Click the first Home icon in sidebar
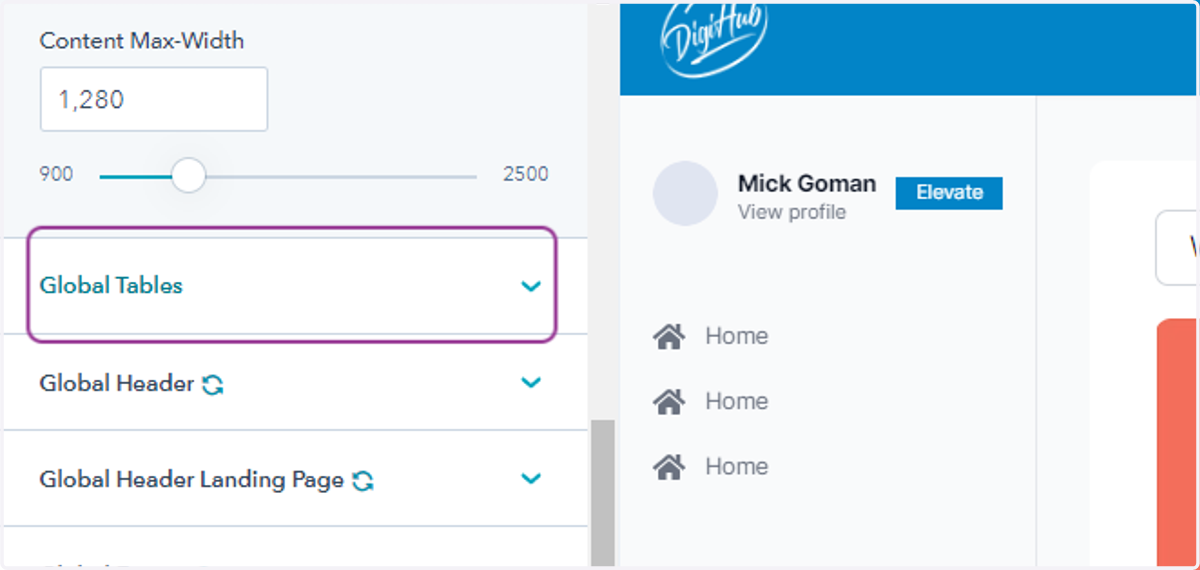Screen dimensions: 1200x570 click(x=668, y=336)
